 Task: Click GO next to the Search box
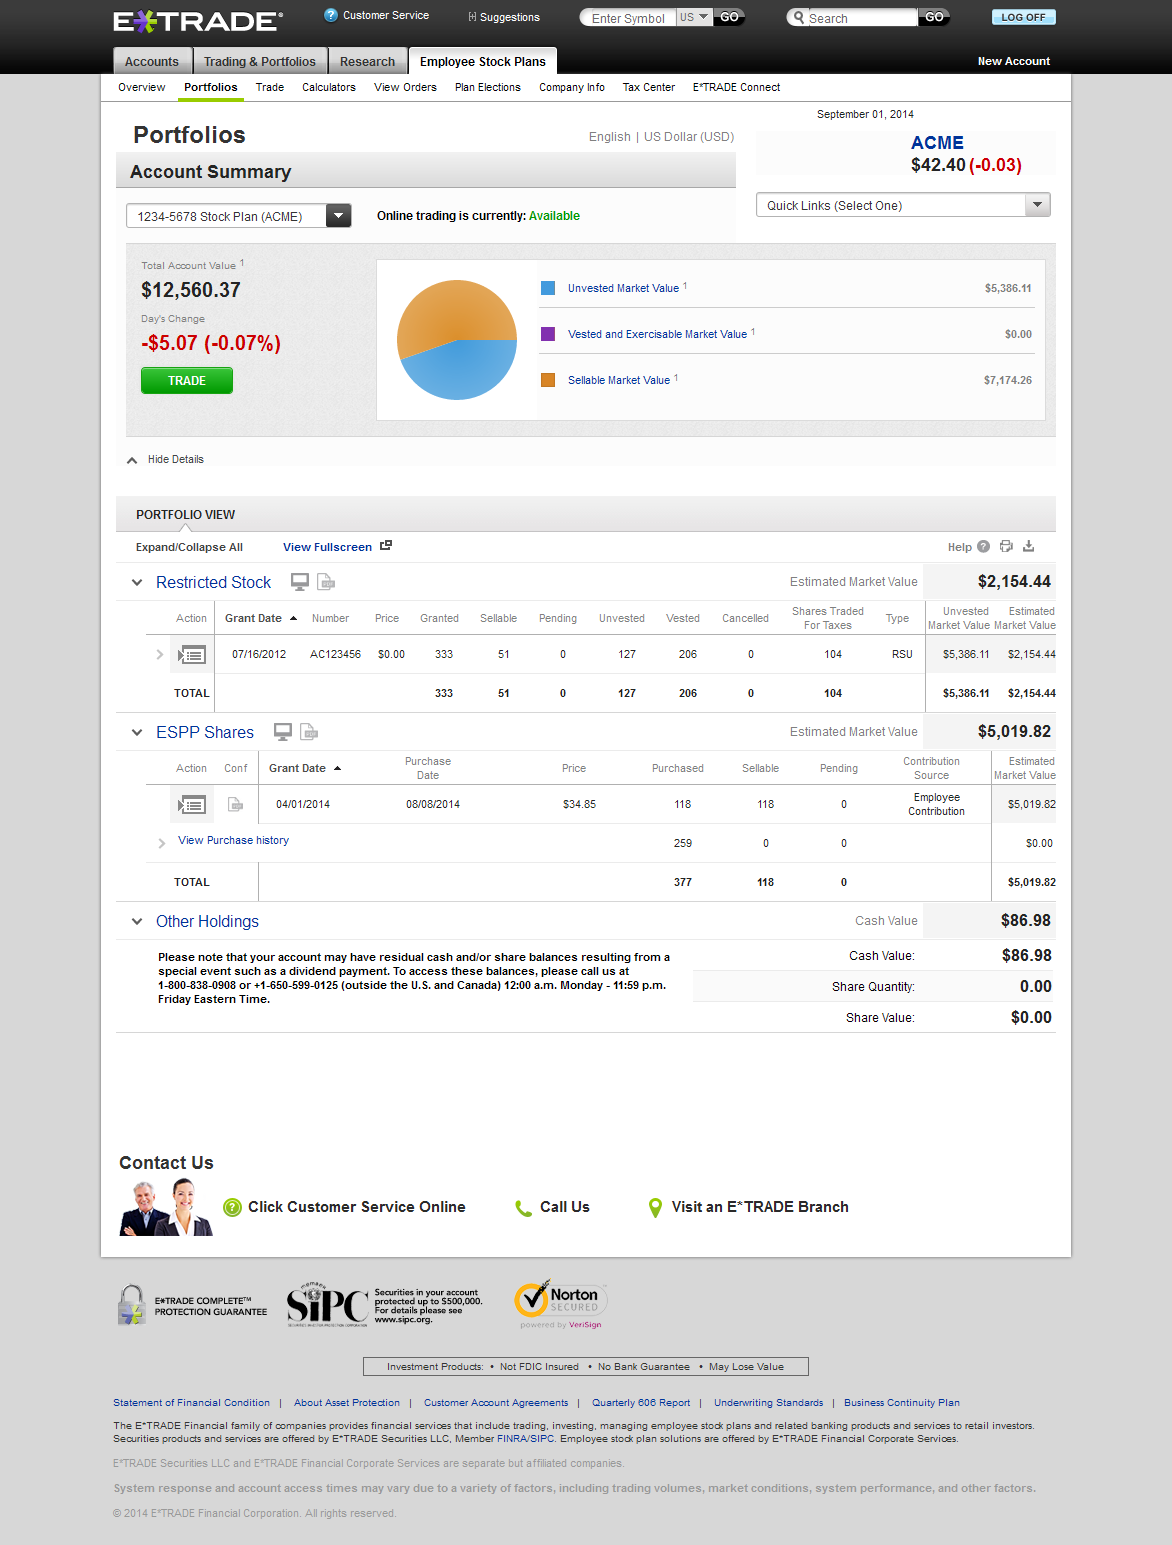pyautogui.click(x=934, y=17)
